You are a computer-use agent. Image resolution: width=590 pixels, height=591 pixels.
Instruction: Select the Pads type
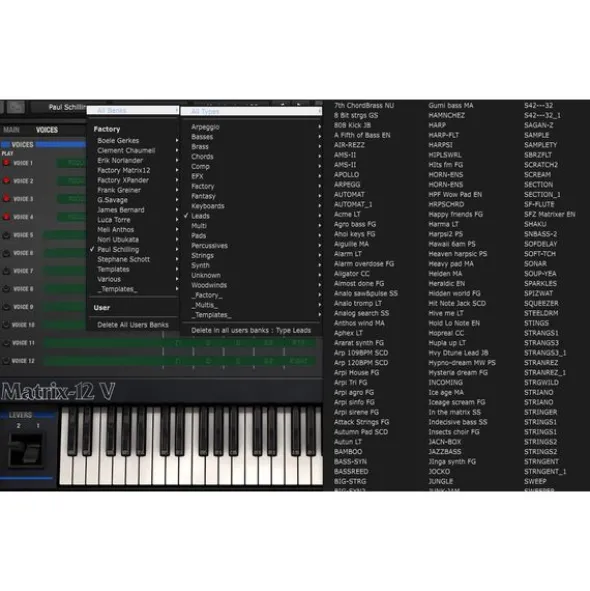point(251,236)
